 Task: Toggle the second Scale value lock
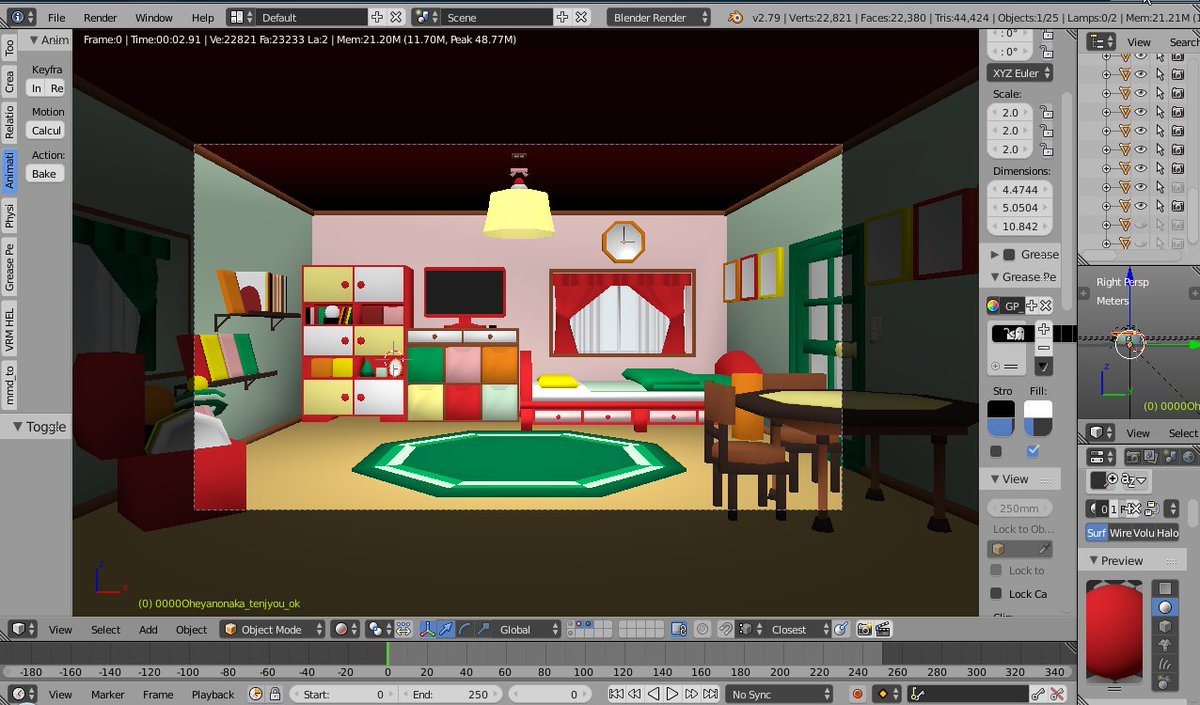(1046, 131)
